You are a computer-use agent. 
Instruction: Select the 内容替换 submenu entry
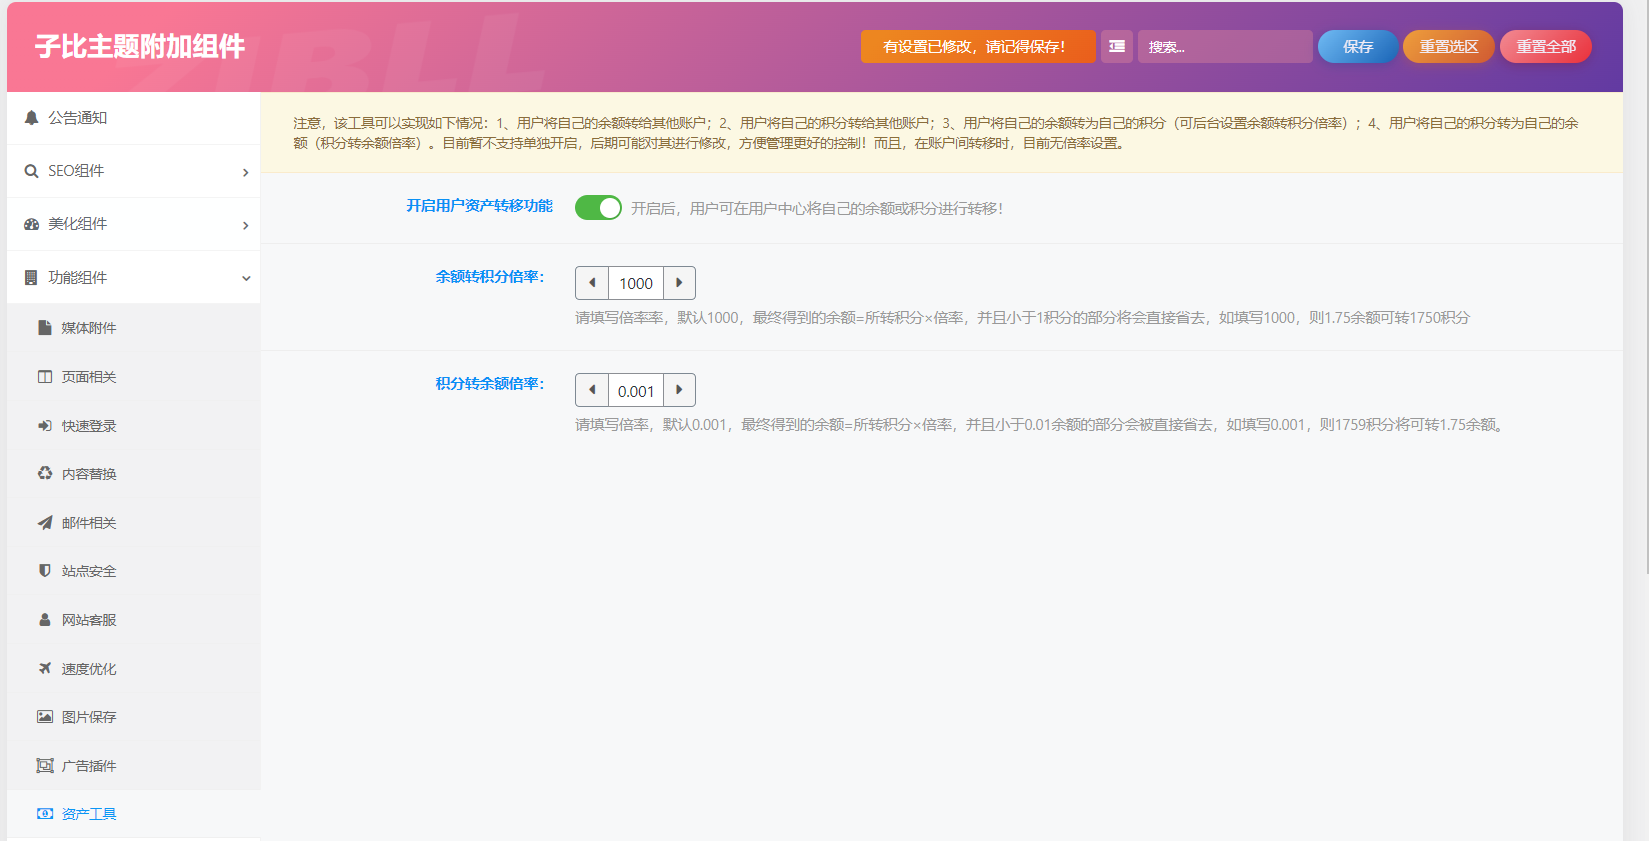point(134,474)
